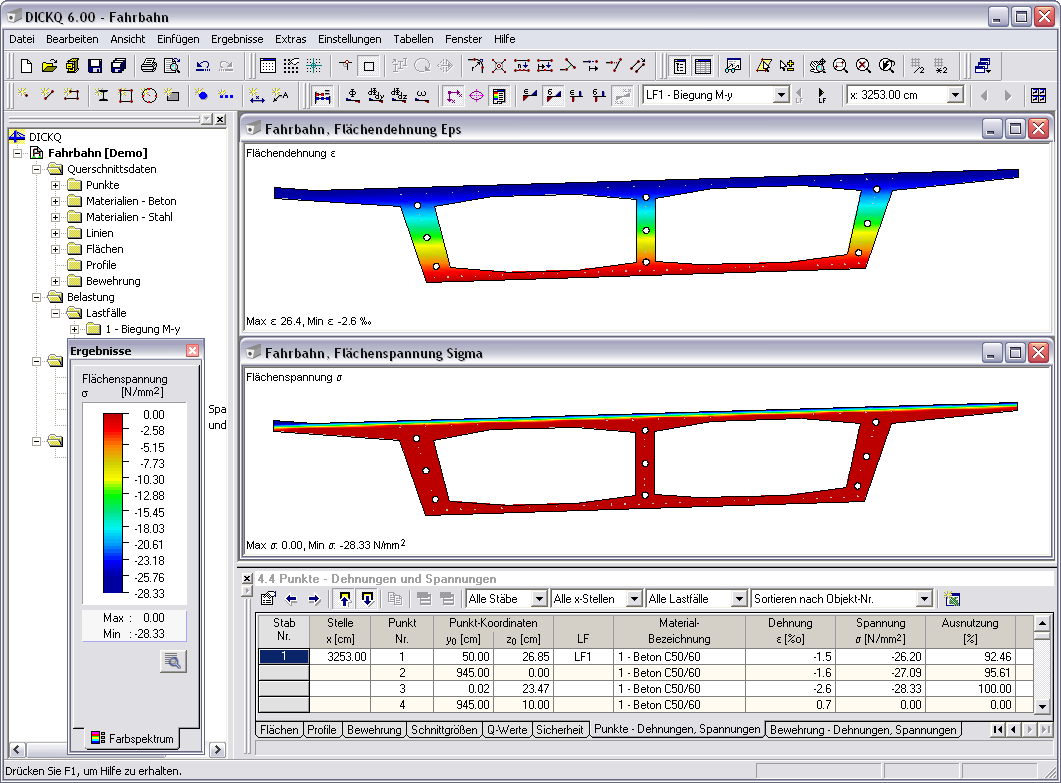Image resolution: width=1061 pixels, height=783 pixels.
Task: Click the blue left arrow in table toolbar
Action: click(291, 599)
